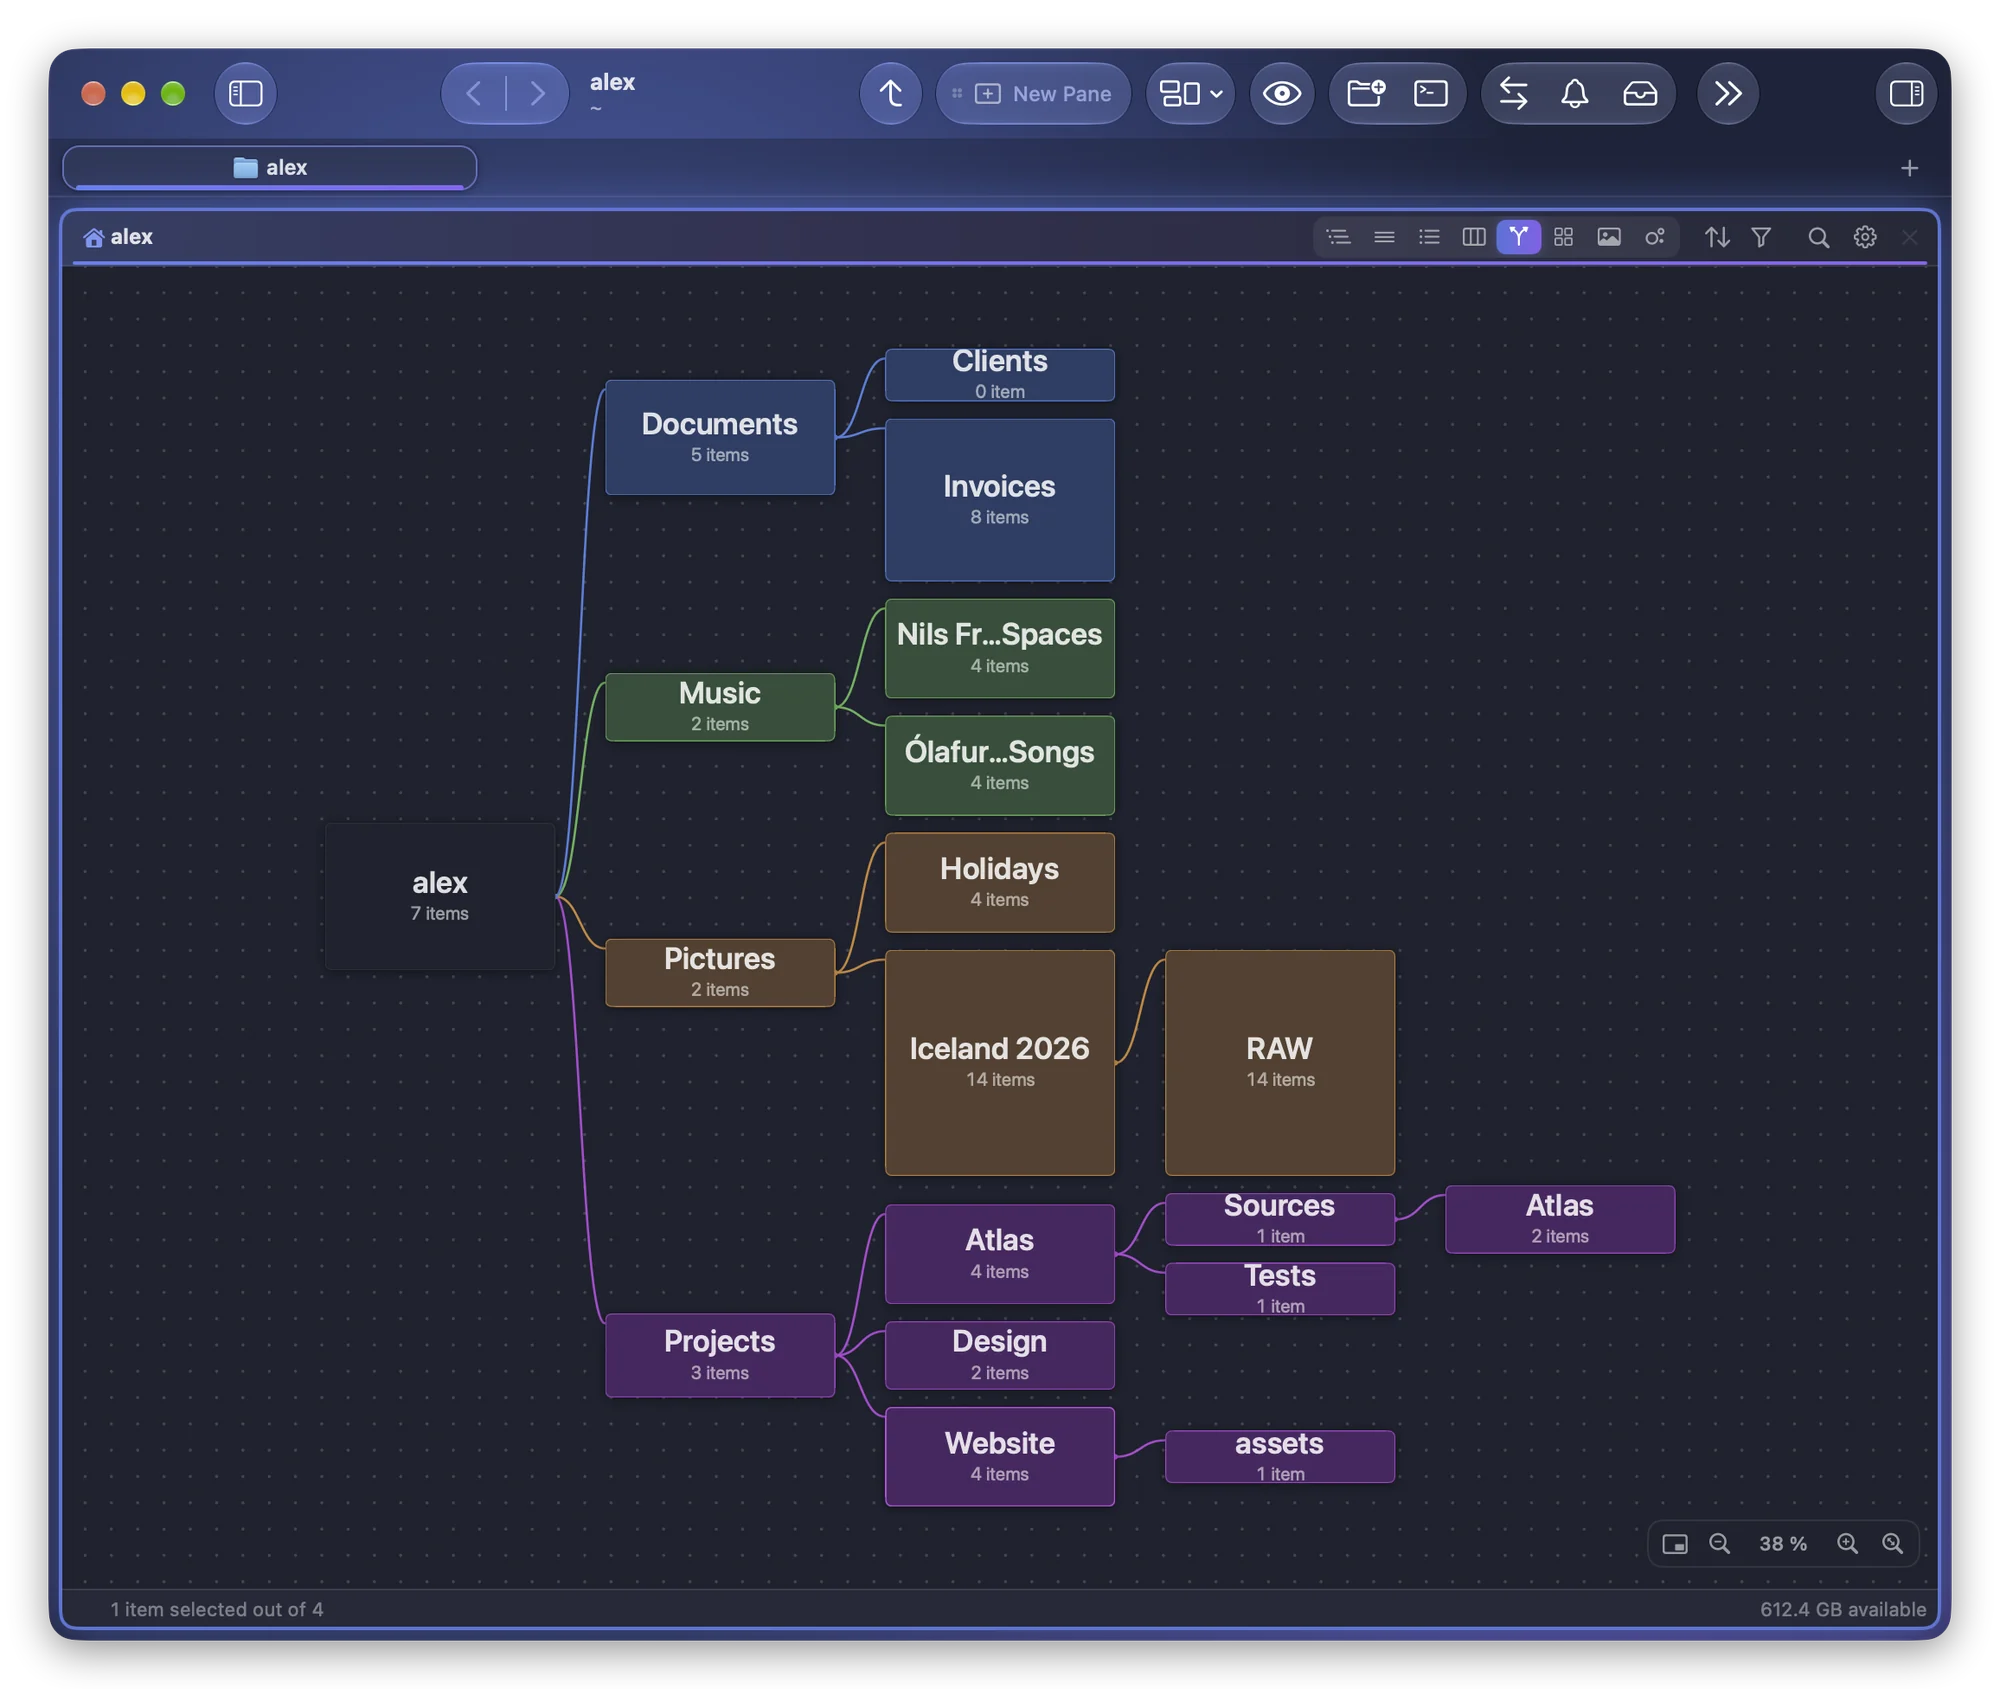The width and height of the screenshot is (2000, 1689).
Task: Switch to the column view
Action: 1473,237
